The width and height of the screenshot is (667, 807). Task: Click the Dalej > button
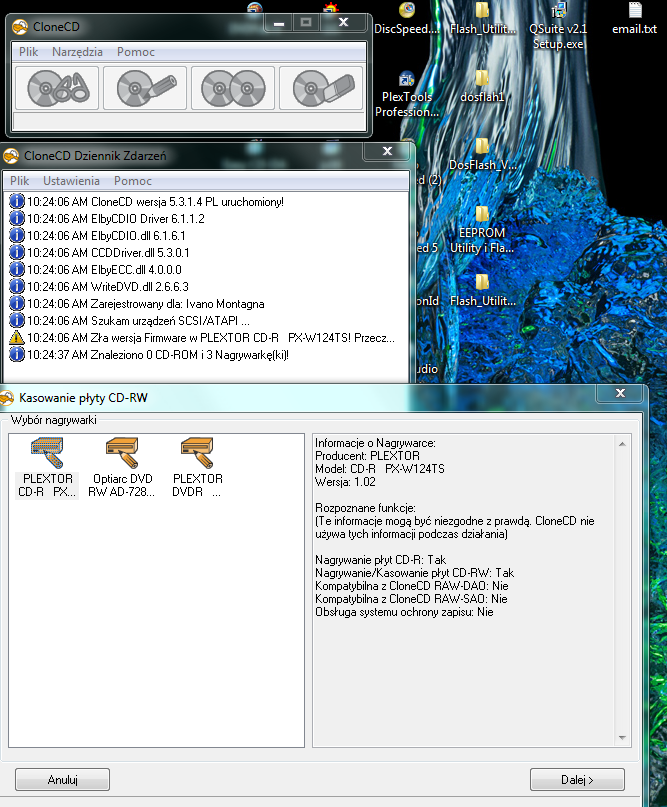point(577,779)
